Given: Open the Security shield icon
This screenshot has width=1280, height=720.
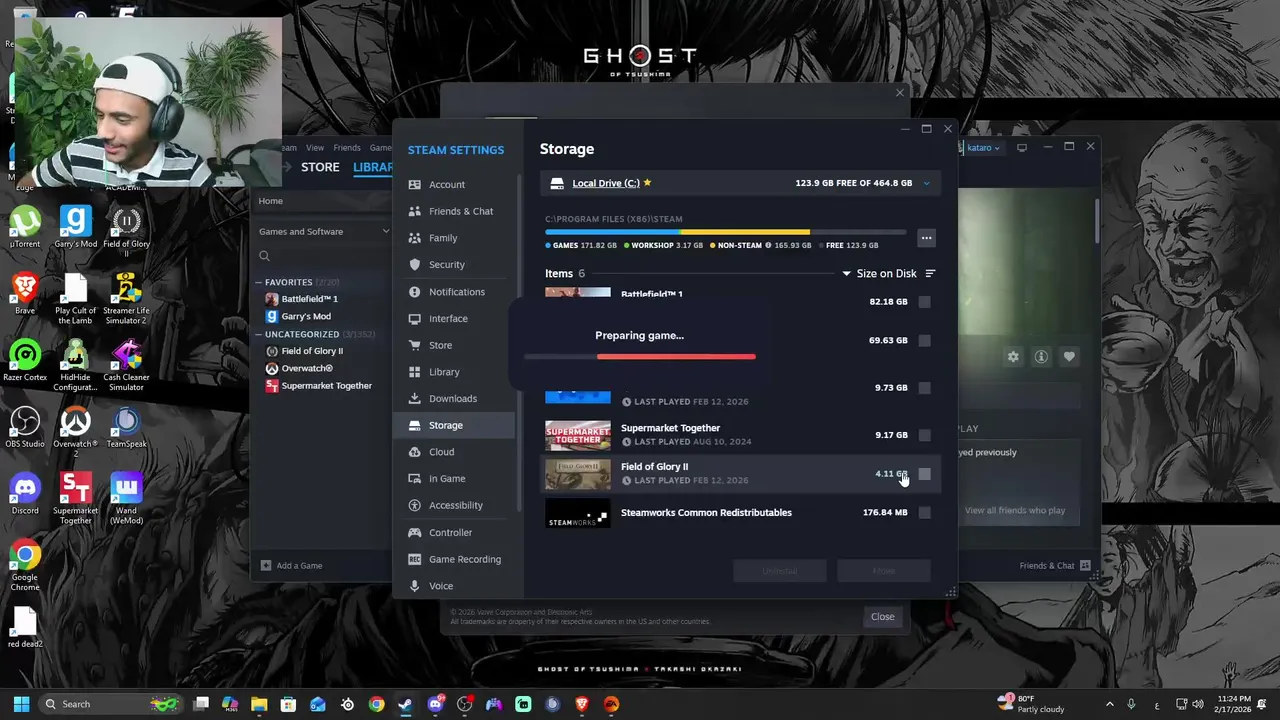Looking at the screenshot, I should pyautogui.click(x=414, y=264).
